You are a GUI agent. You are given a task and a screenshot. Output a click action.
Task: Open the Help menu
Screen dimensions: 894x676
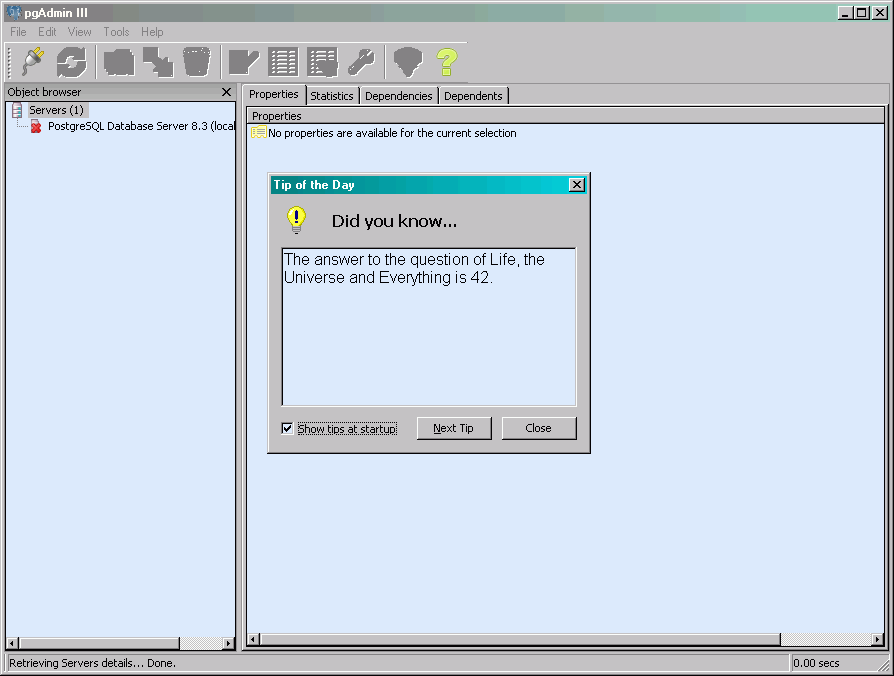click(x=152, y=32)
